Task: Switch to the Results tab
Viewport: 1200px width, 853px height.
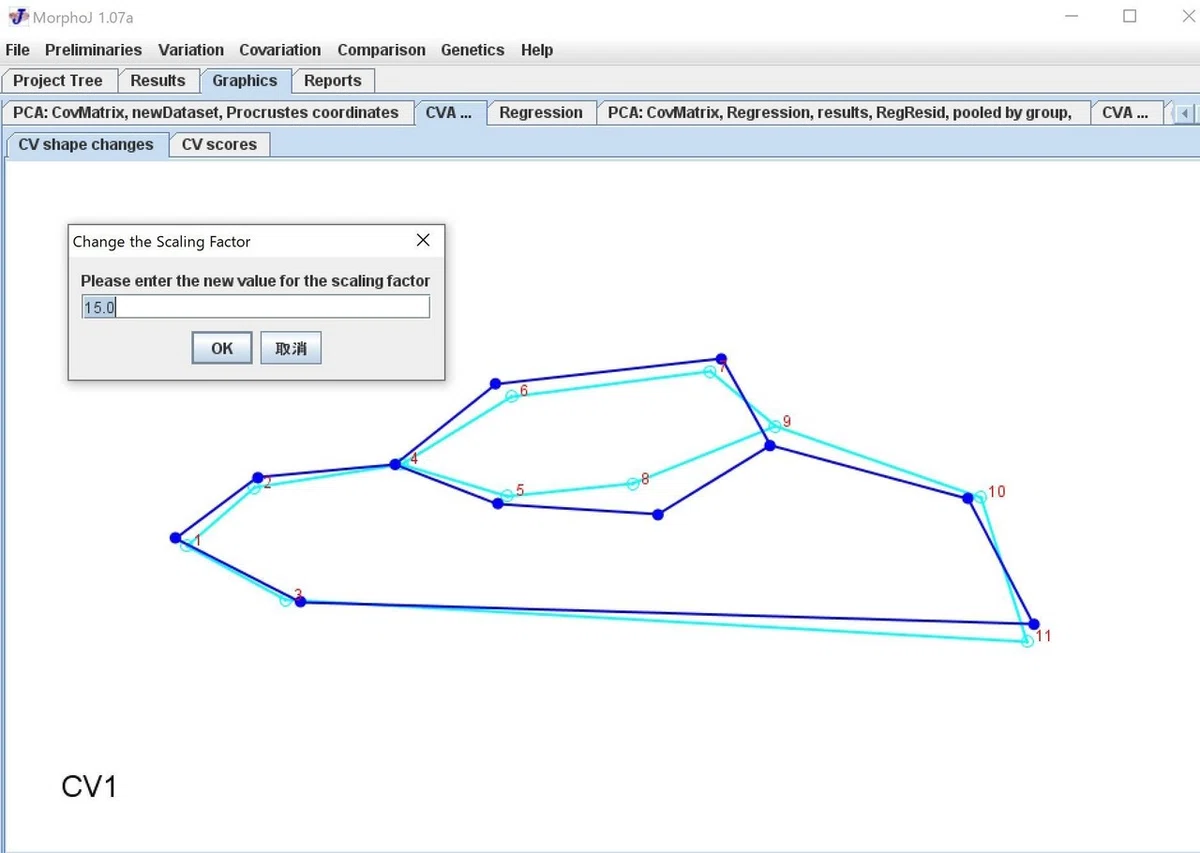Action: tap(158, 81)
